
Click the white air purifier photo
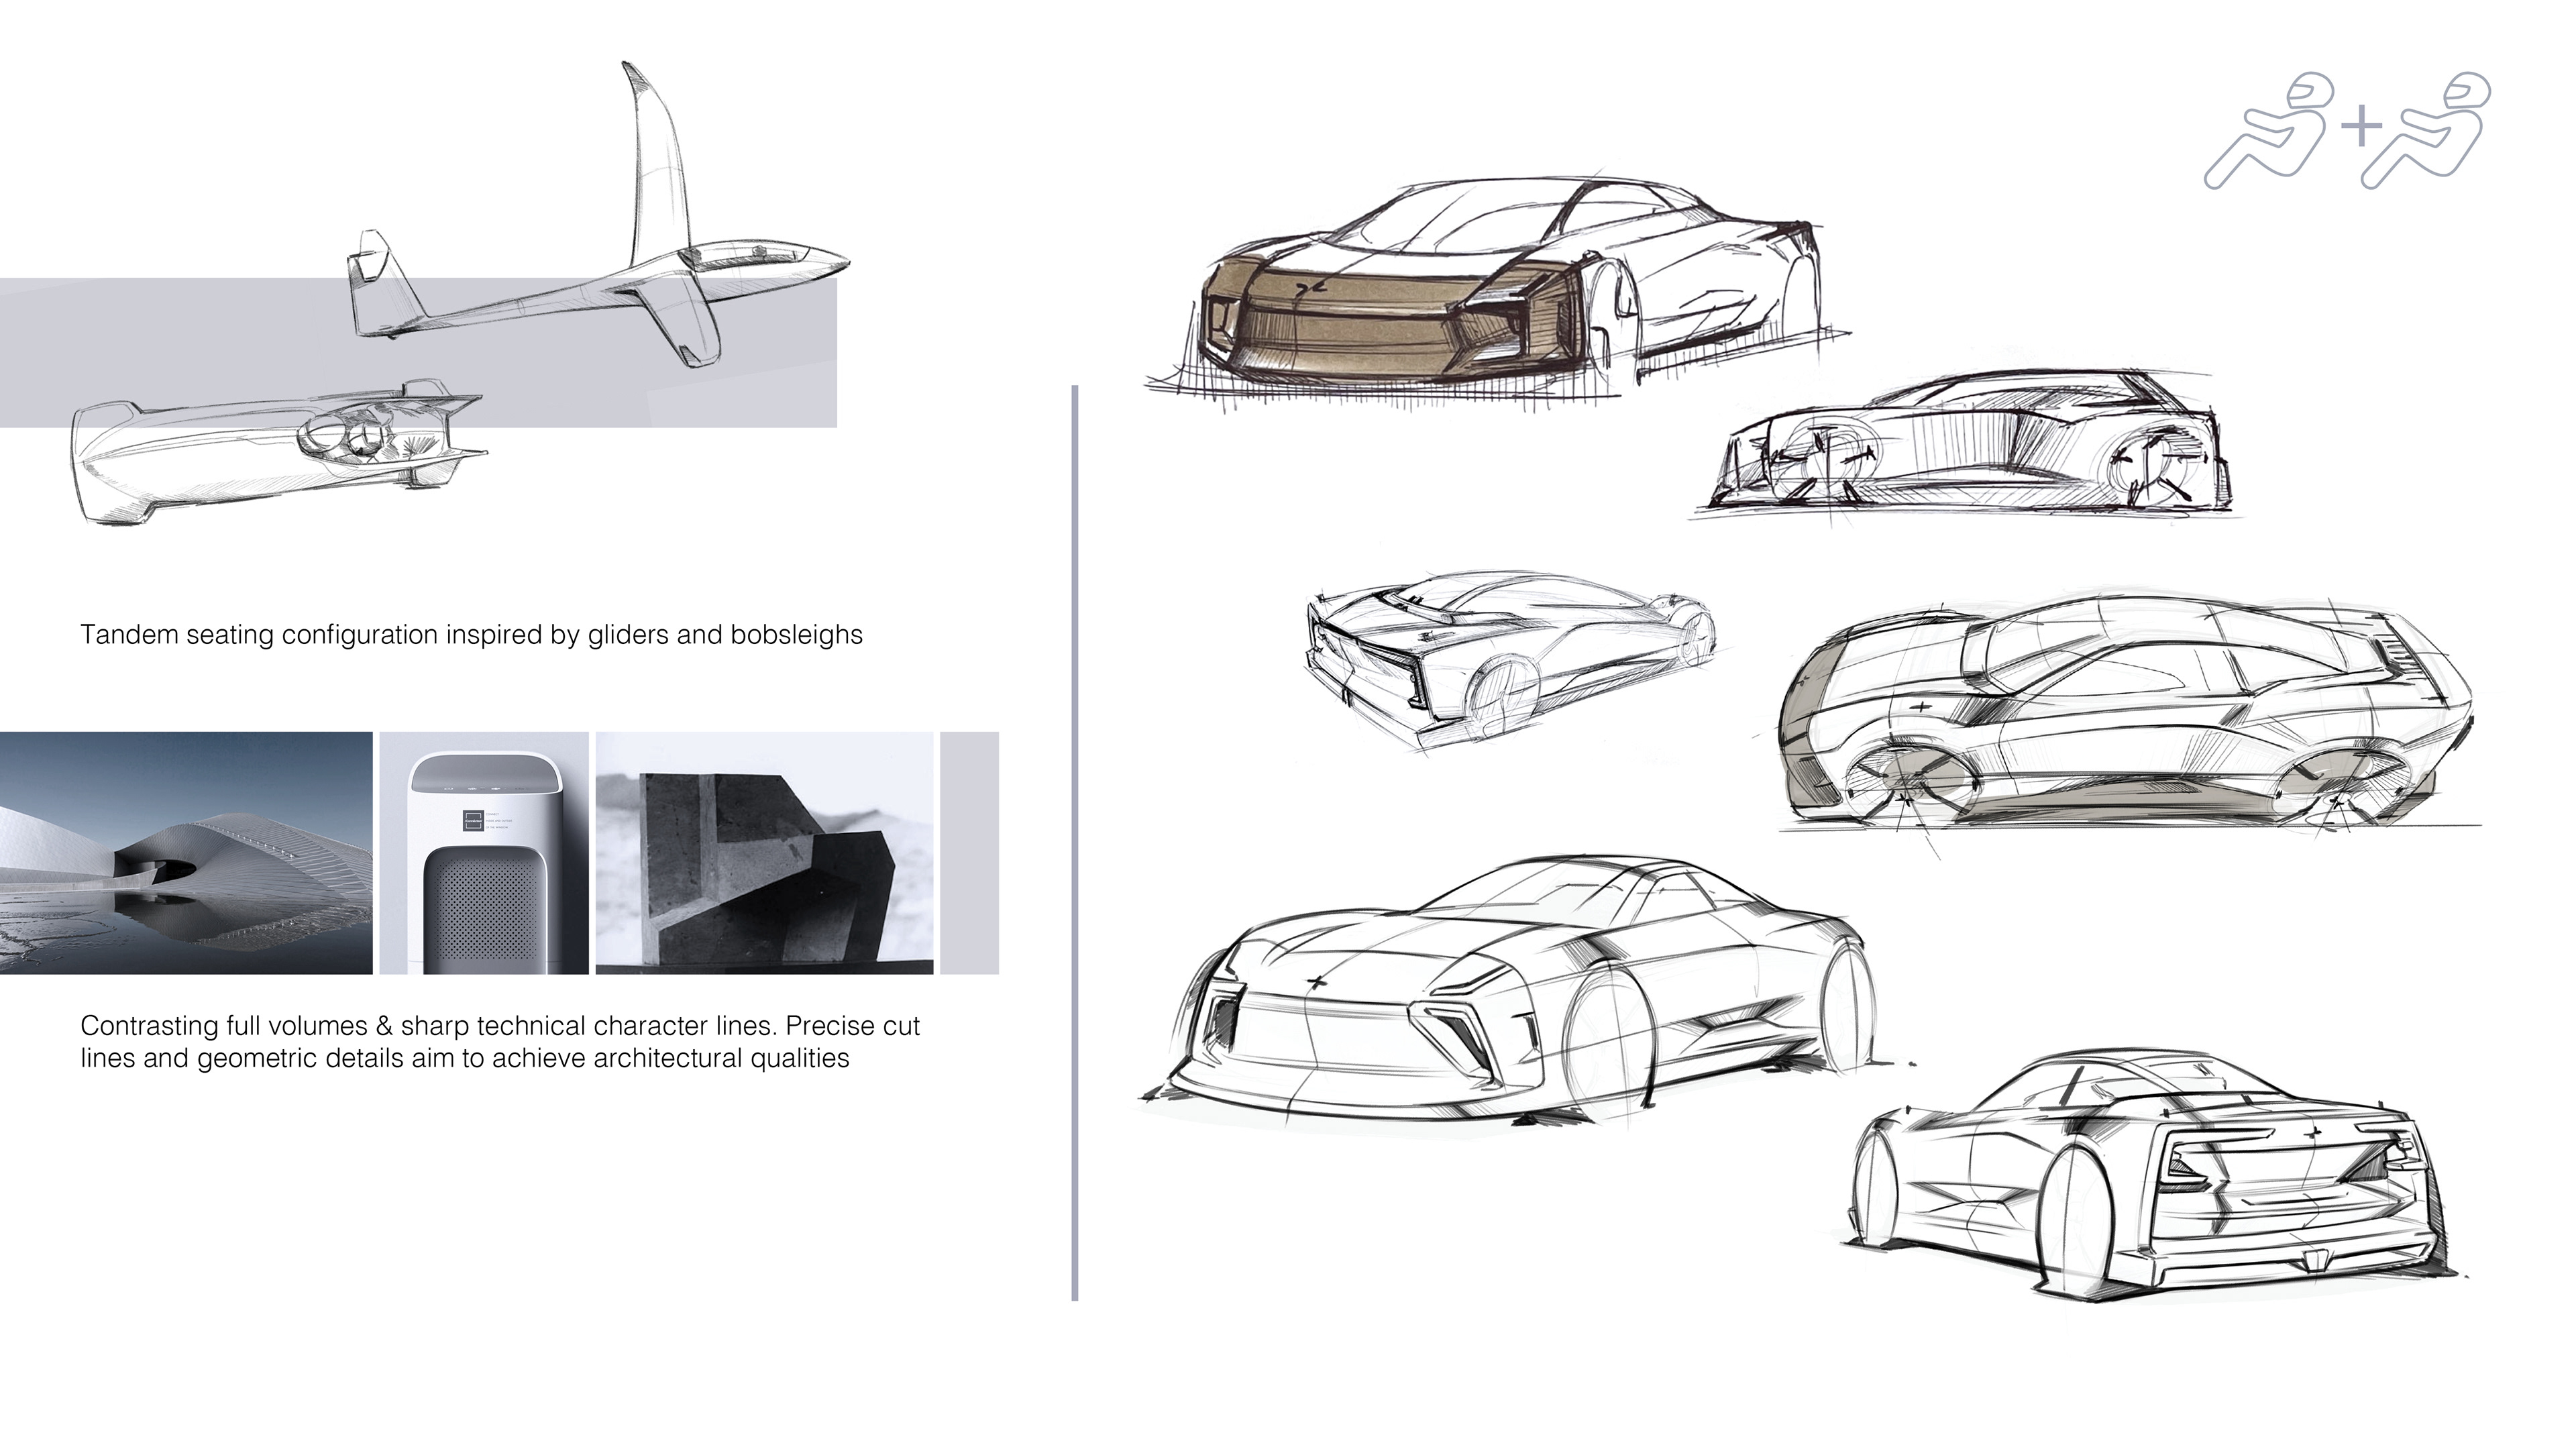tap(484, 853)
